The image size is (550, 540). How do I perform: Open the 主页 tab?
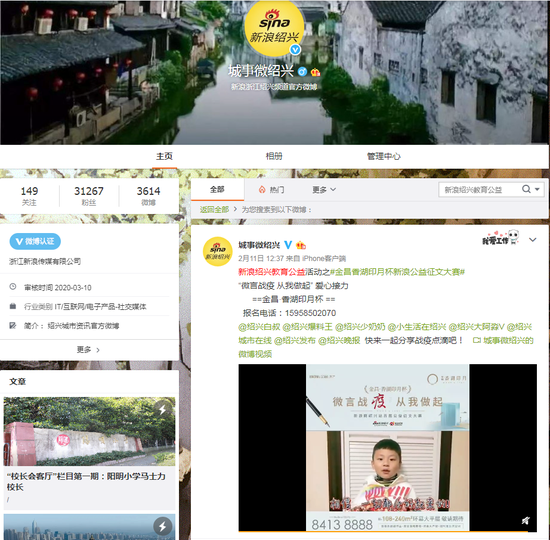pos(165,156)
